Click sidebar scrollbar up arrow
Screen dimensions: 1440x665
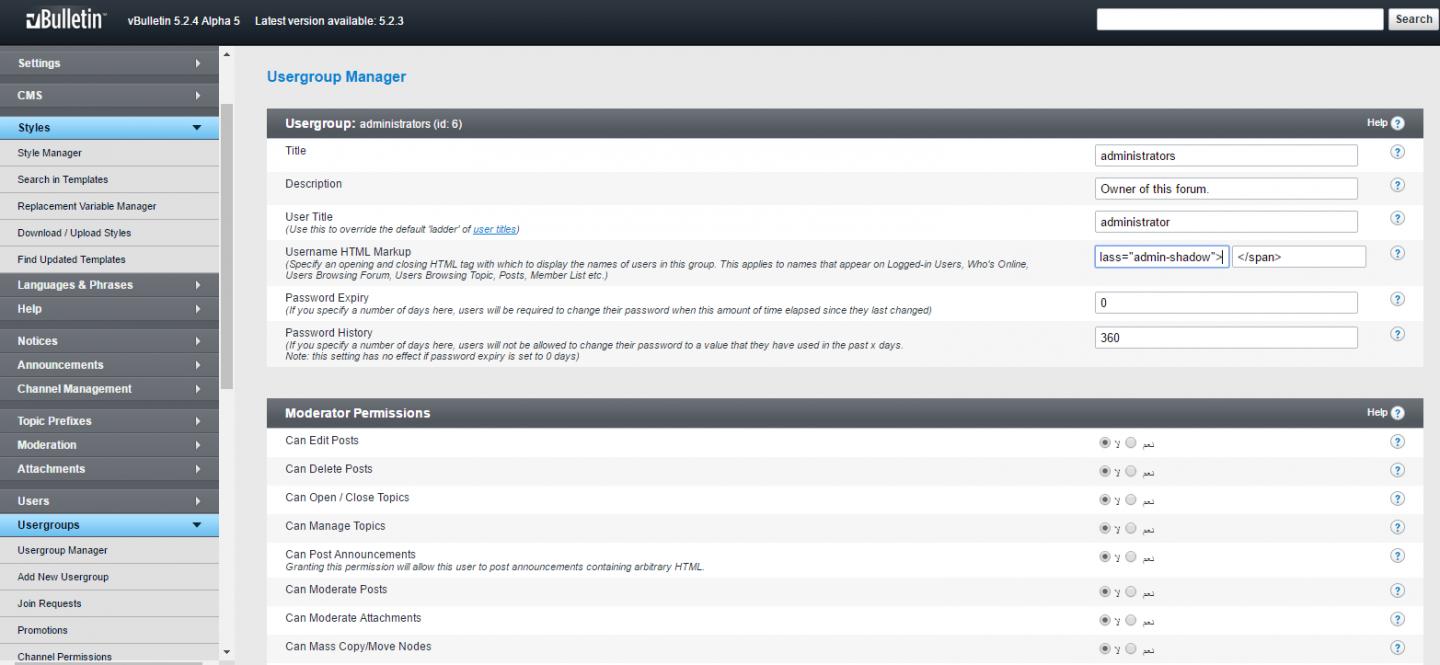tap(226, 54)
